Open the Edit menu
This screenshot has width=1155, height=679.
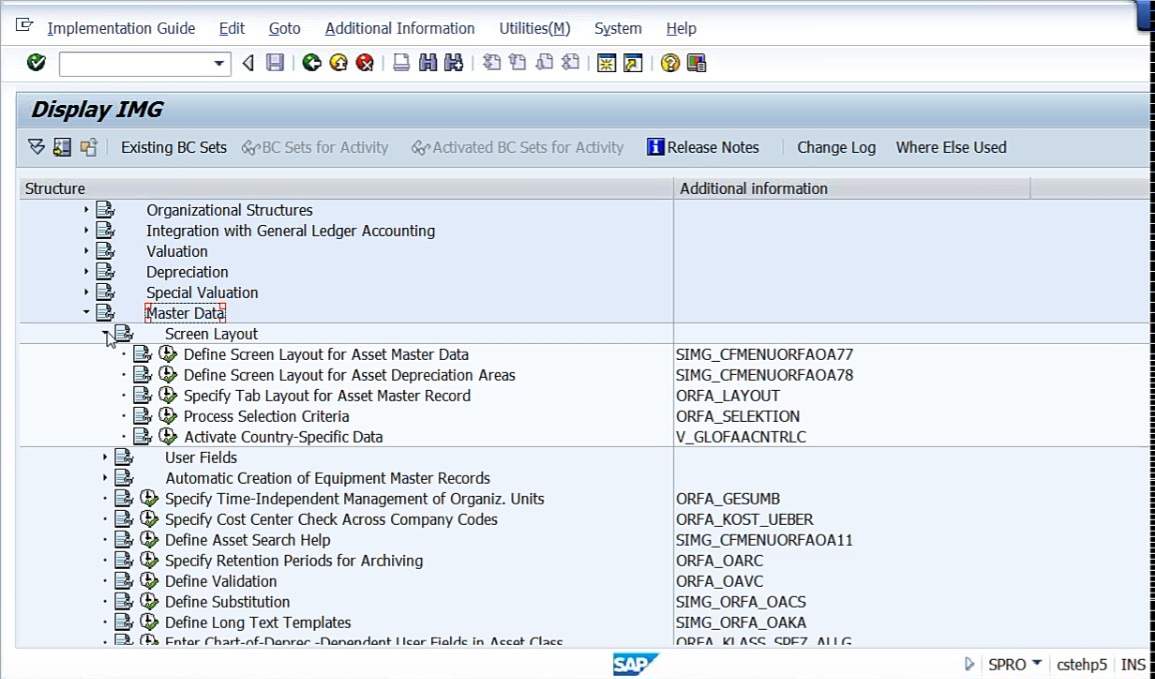point(231,29)
